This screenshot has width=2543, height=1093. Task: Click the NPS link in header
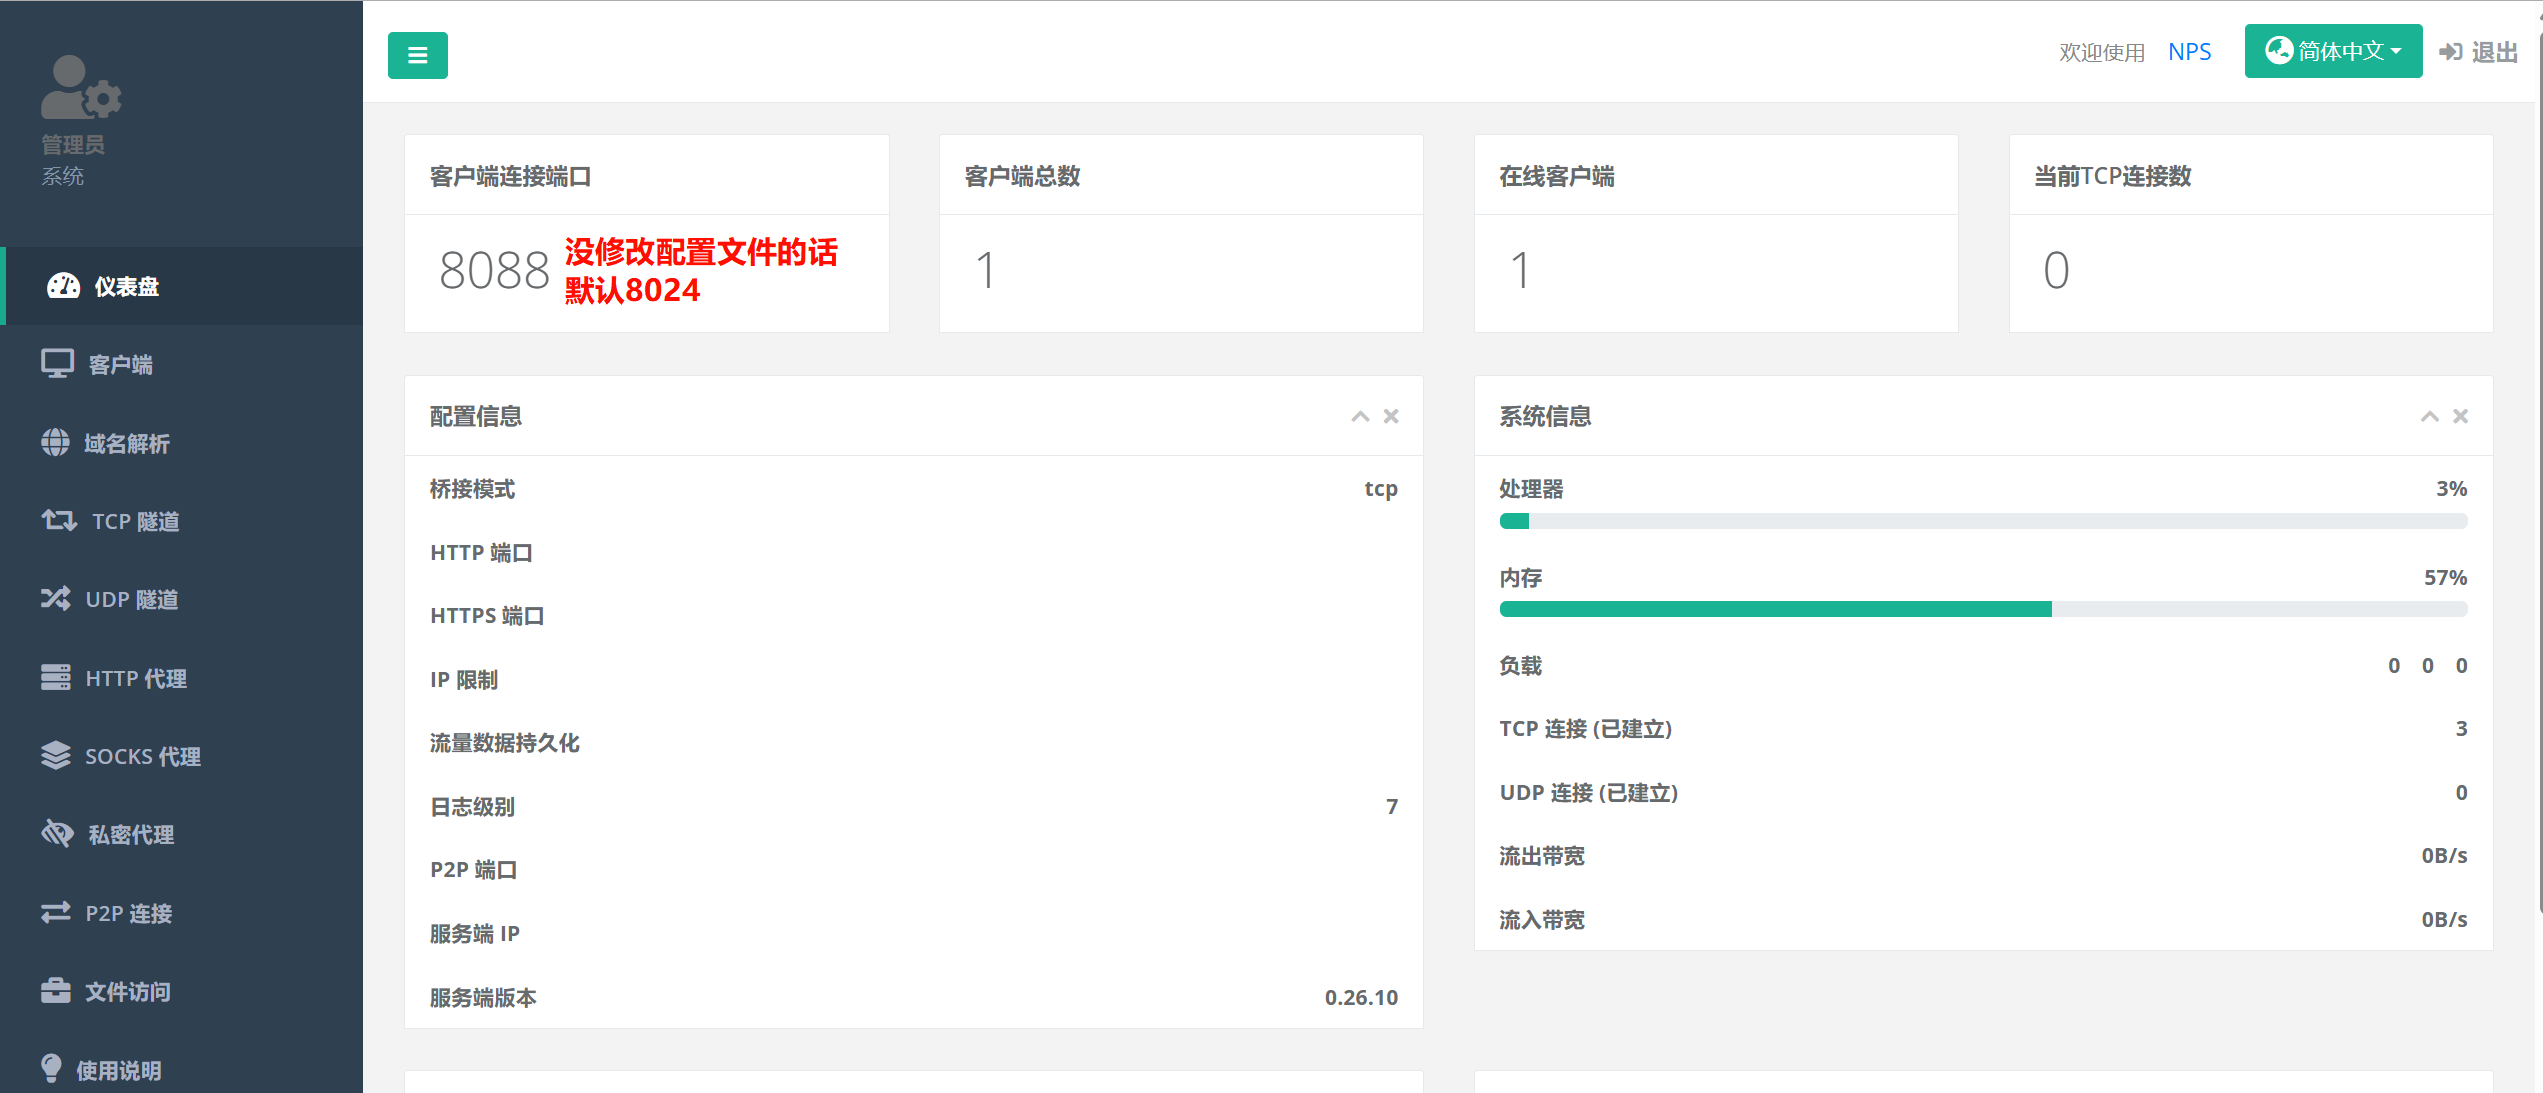[2189, 52]
